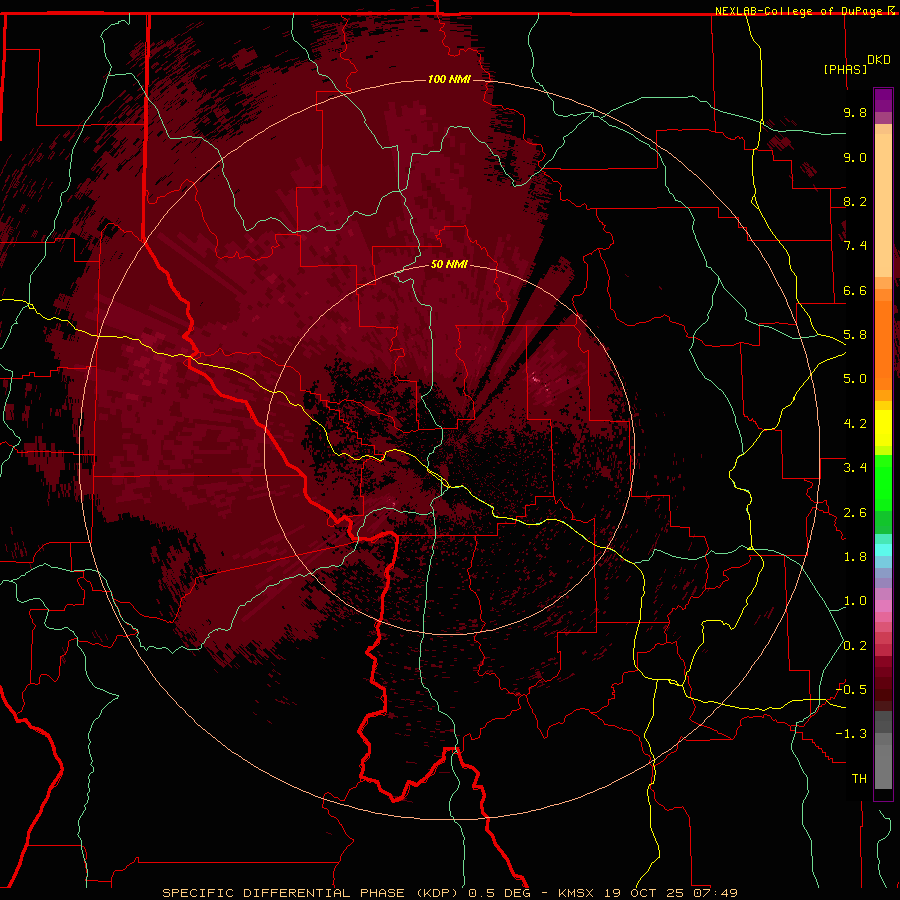900x900 pixels.
Task: Select the dark red segment of the color scale
Action: click(x=883, y=683)
